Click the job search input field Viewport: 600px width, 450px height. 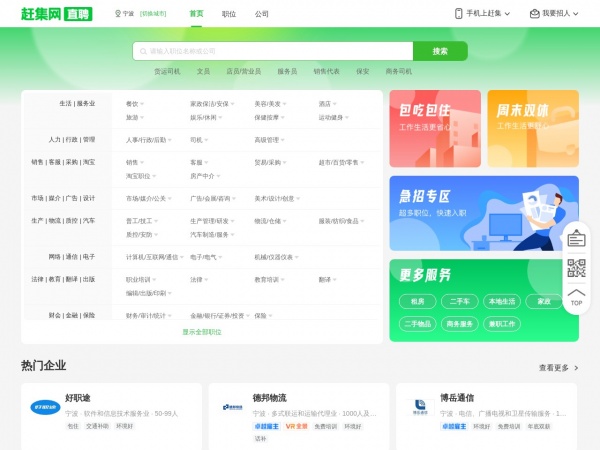(x=272, y=51)
